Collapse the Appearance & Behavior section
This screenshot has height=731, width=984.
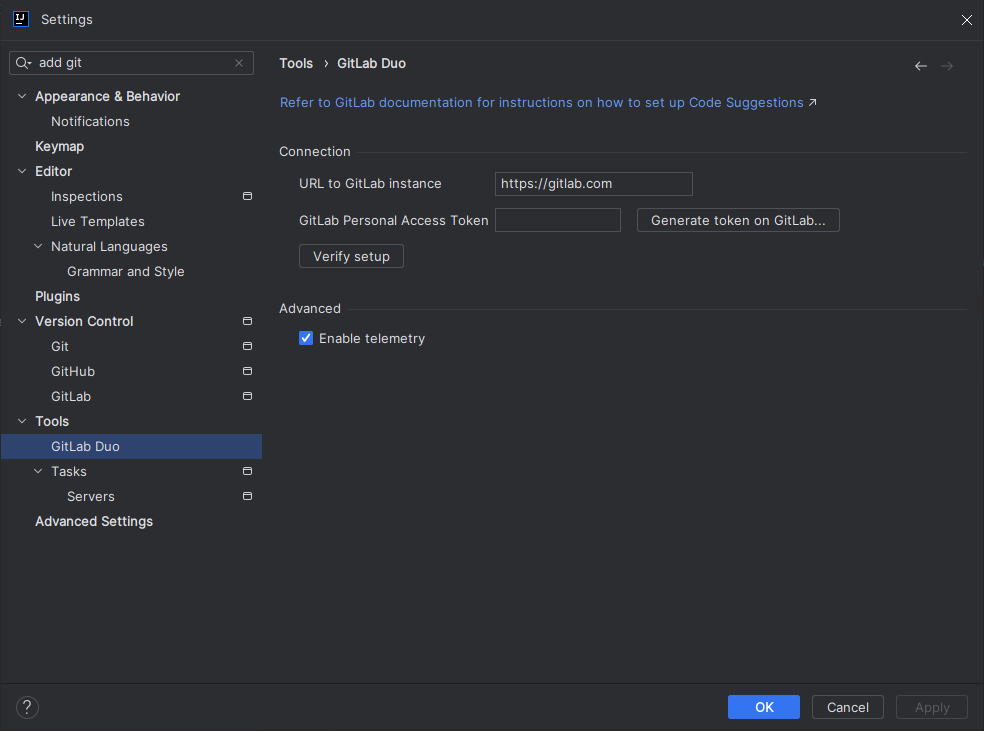point(23,97)
